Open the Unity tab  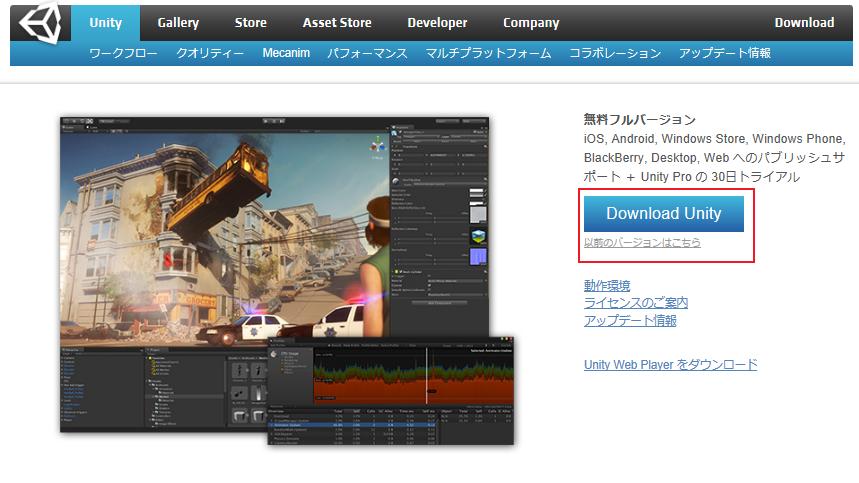(105, 23)
